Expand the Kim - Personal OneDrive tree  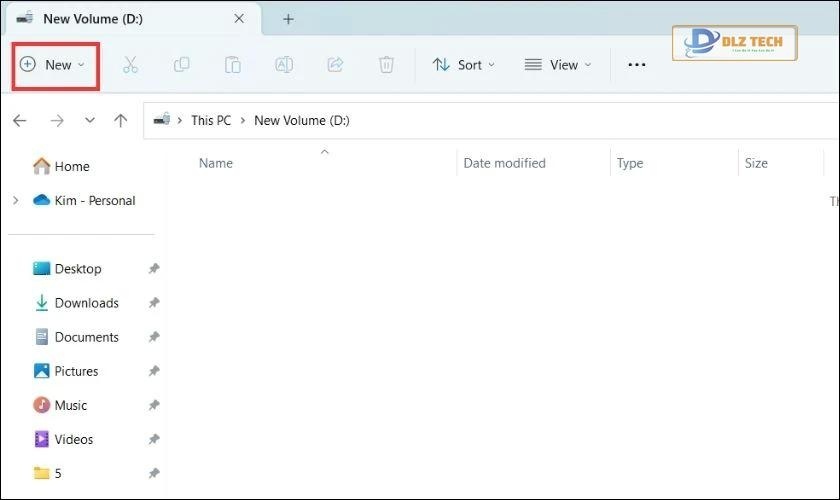coord(15,200)
